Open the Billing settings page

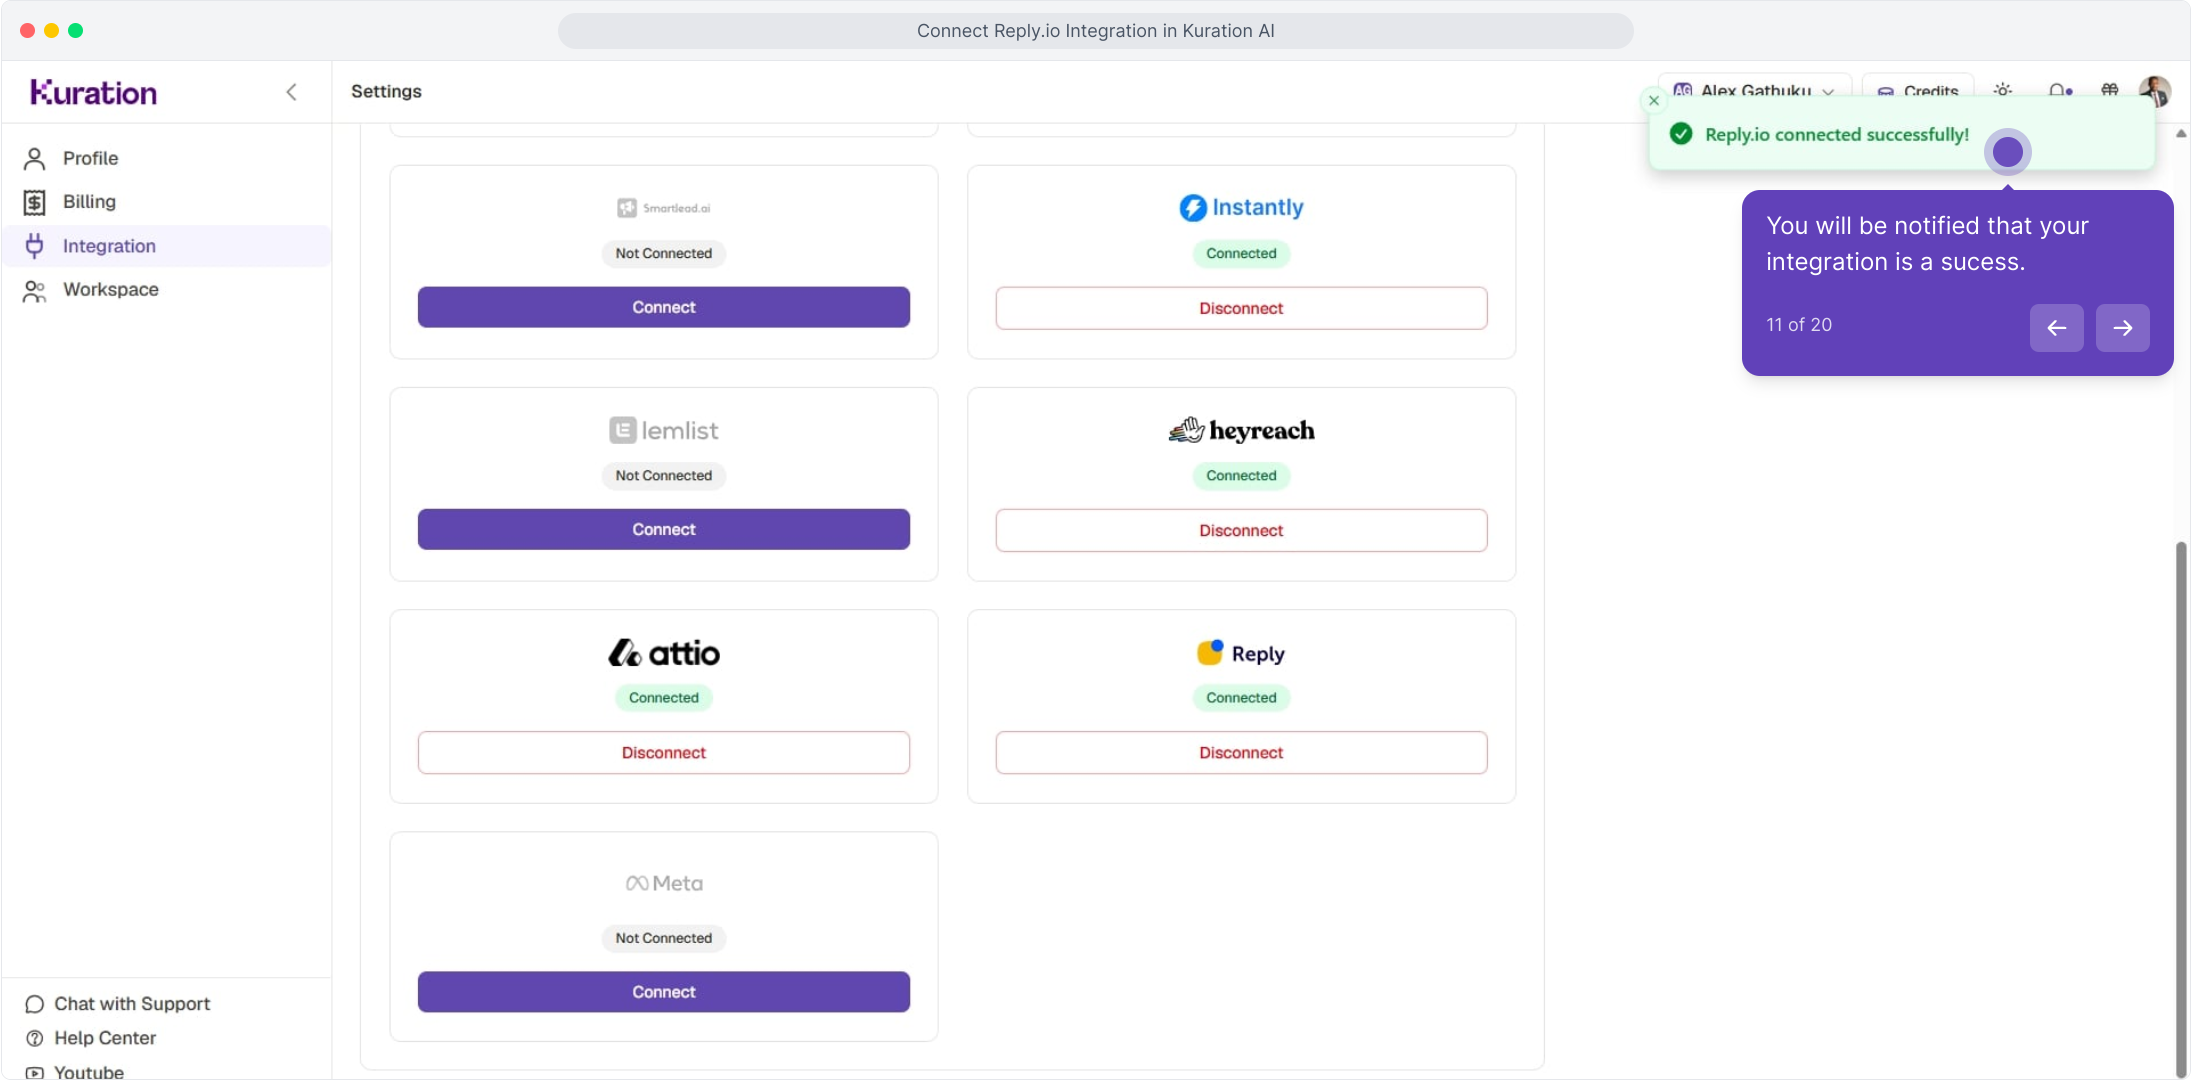pos(167,202)
